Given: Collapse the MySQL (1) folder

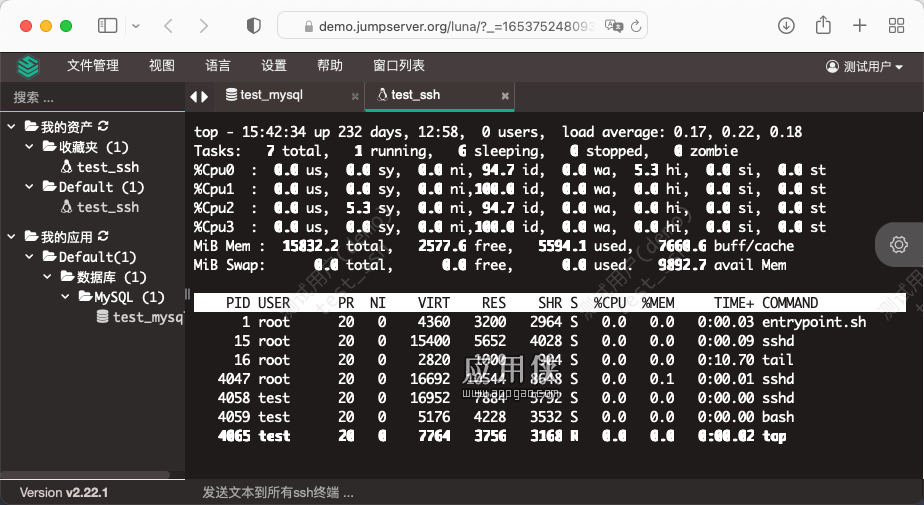Looking at the screenshot, I should 65,297.
